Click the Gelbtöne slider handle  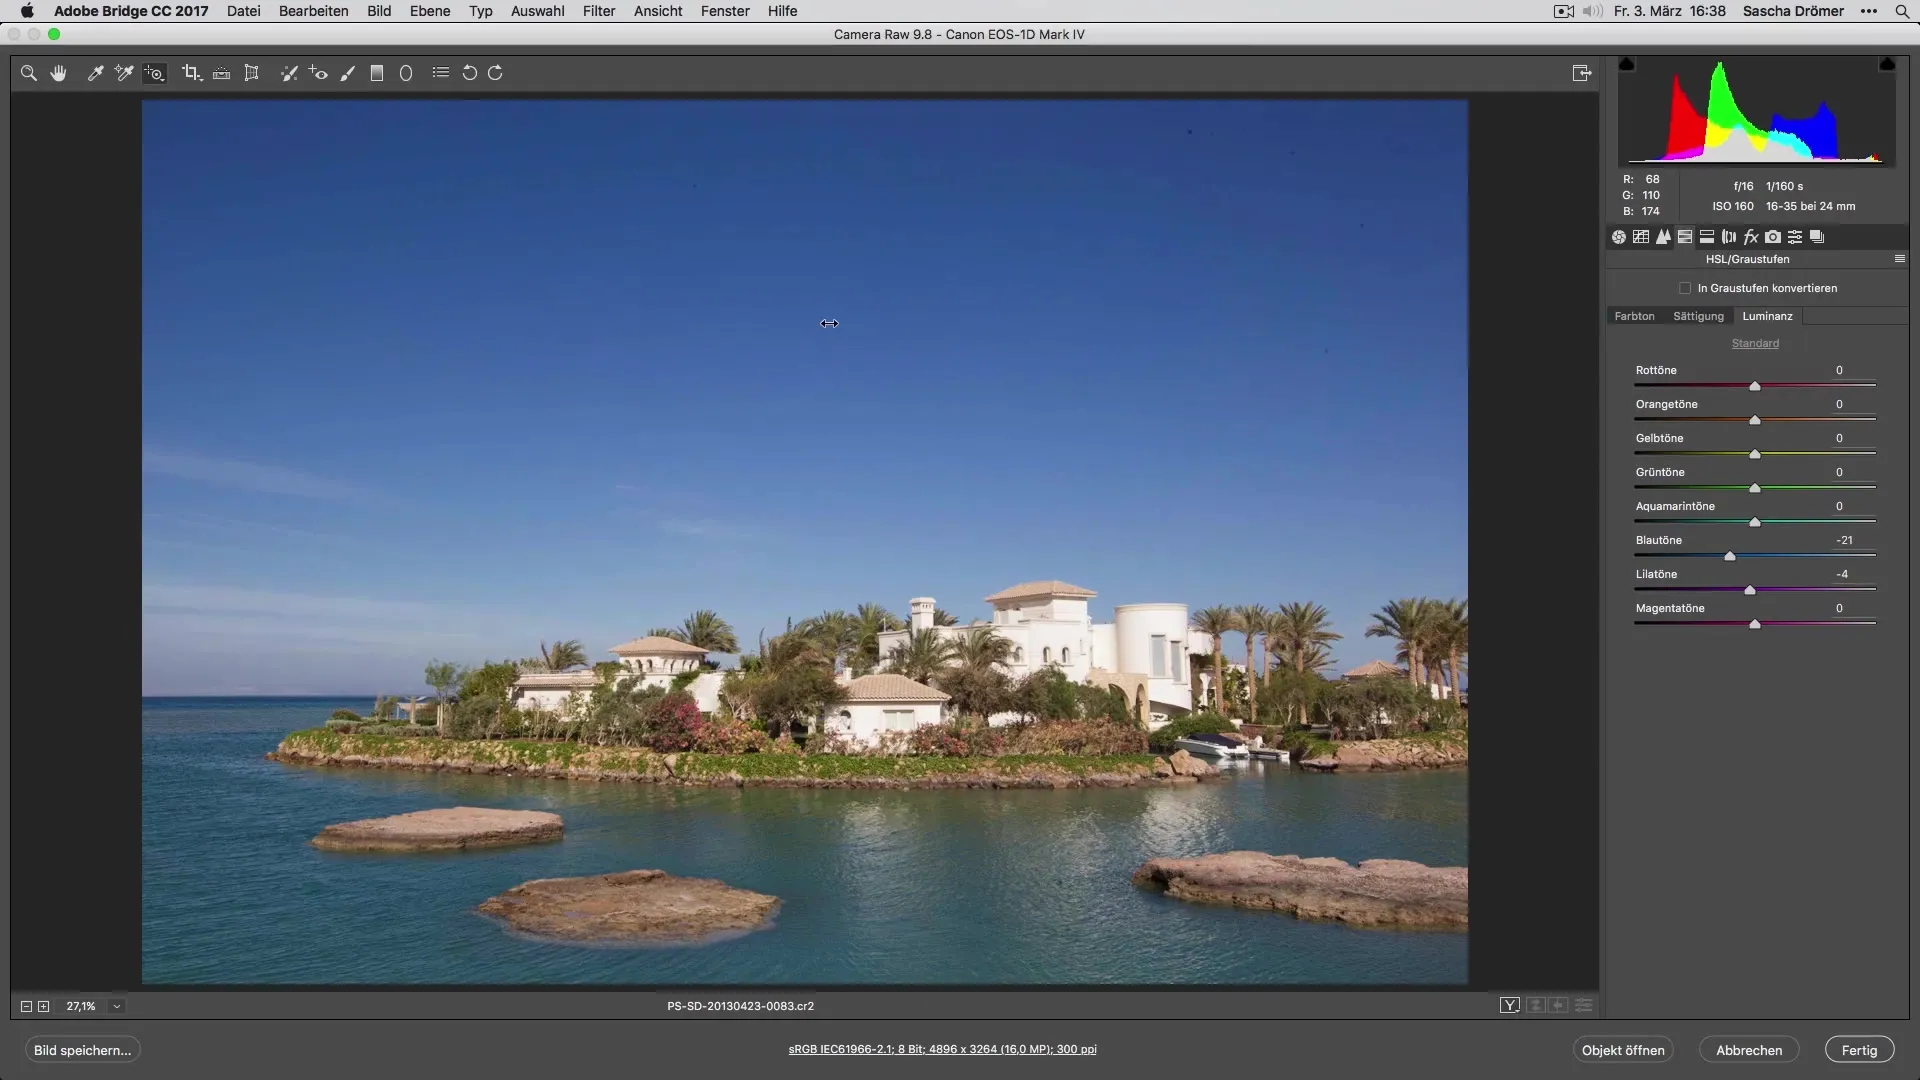pos(1755,454)
